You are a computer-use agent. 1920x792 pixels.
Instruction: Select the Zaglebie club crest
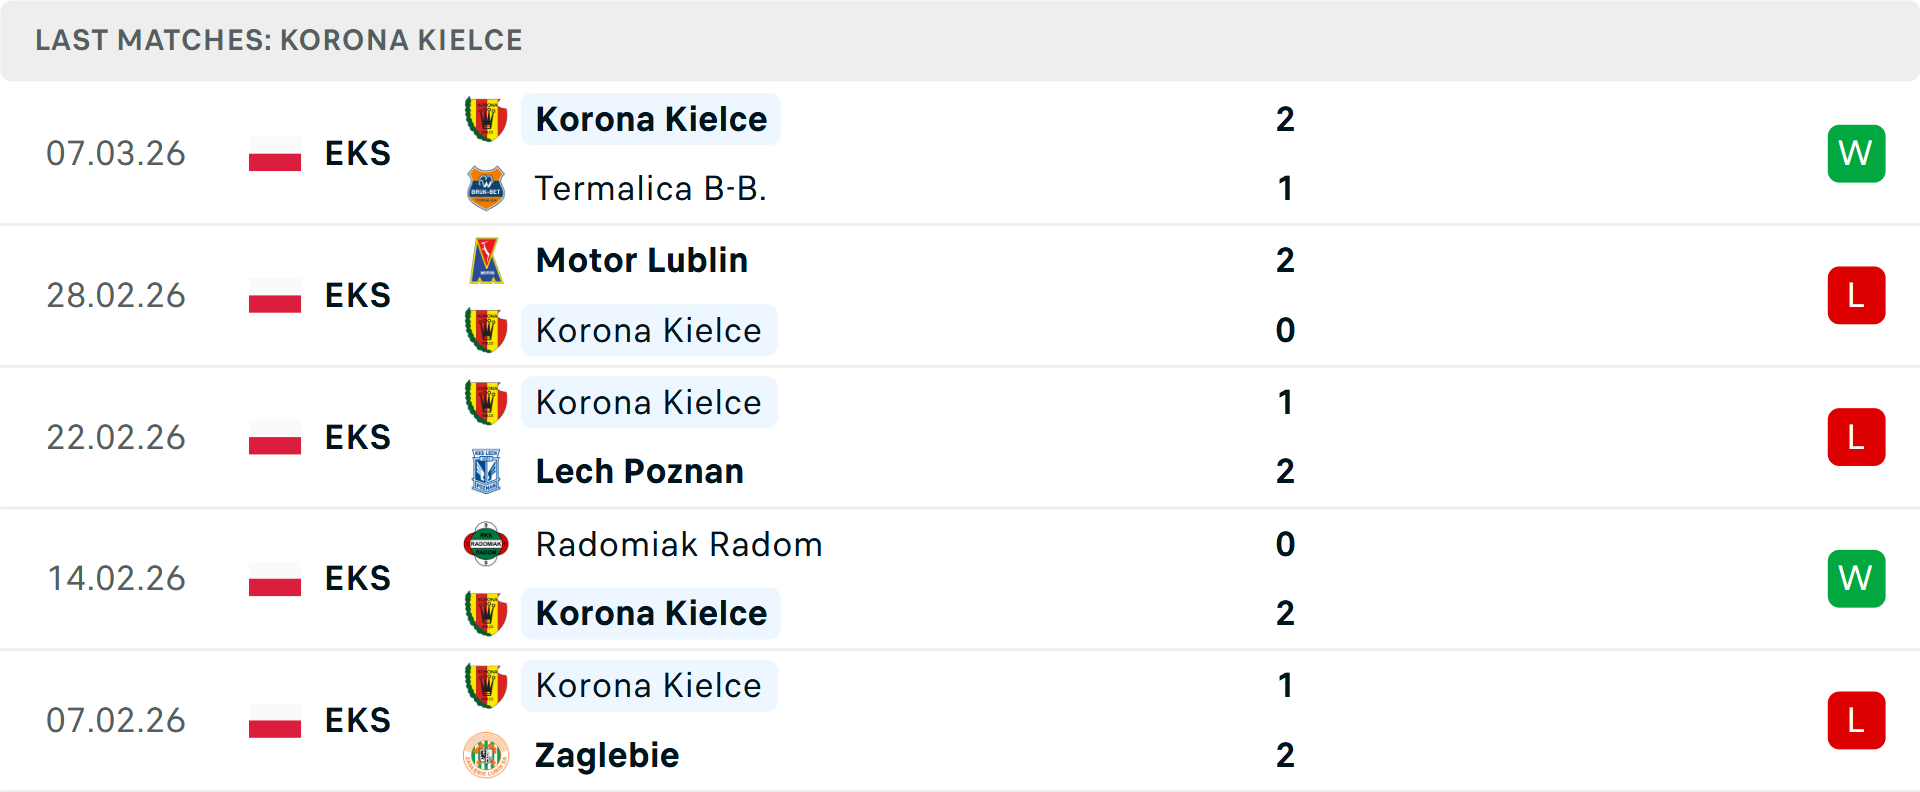coord(486,755)
